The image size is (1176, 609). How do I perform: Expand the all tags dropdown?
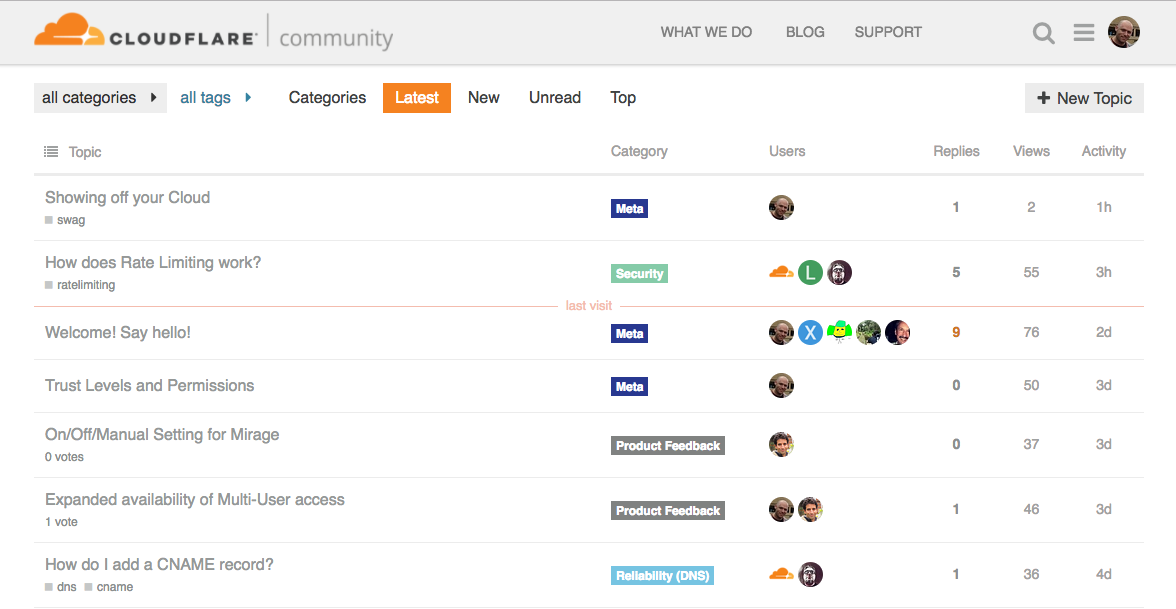tap(216, 98)
